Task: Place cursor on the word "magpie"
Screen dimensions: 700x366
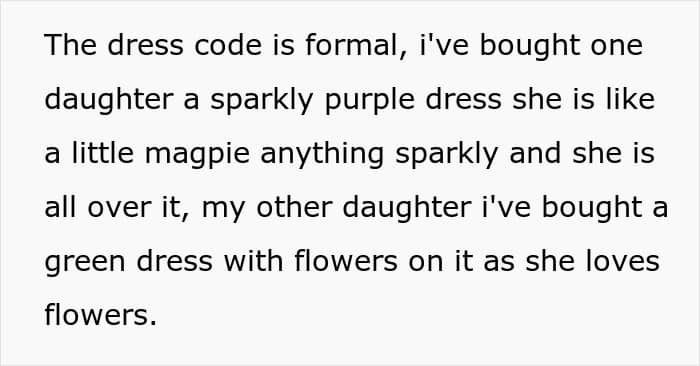Action: (x=197, y=153)
